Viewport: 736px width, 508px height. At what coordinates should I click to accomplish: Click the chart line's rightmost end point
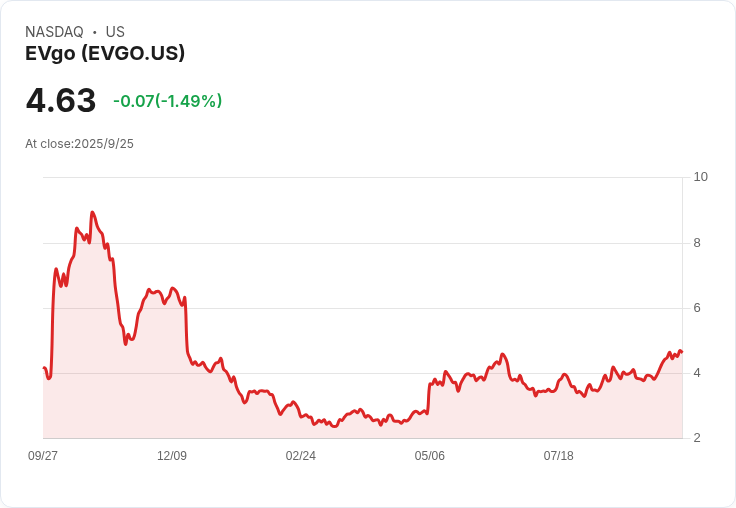pyautogui.click(x=682, y=352)
